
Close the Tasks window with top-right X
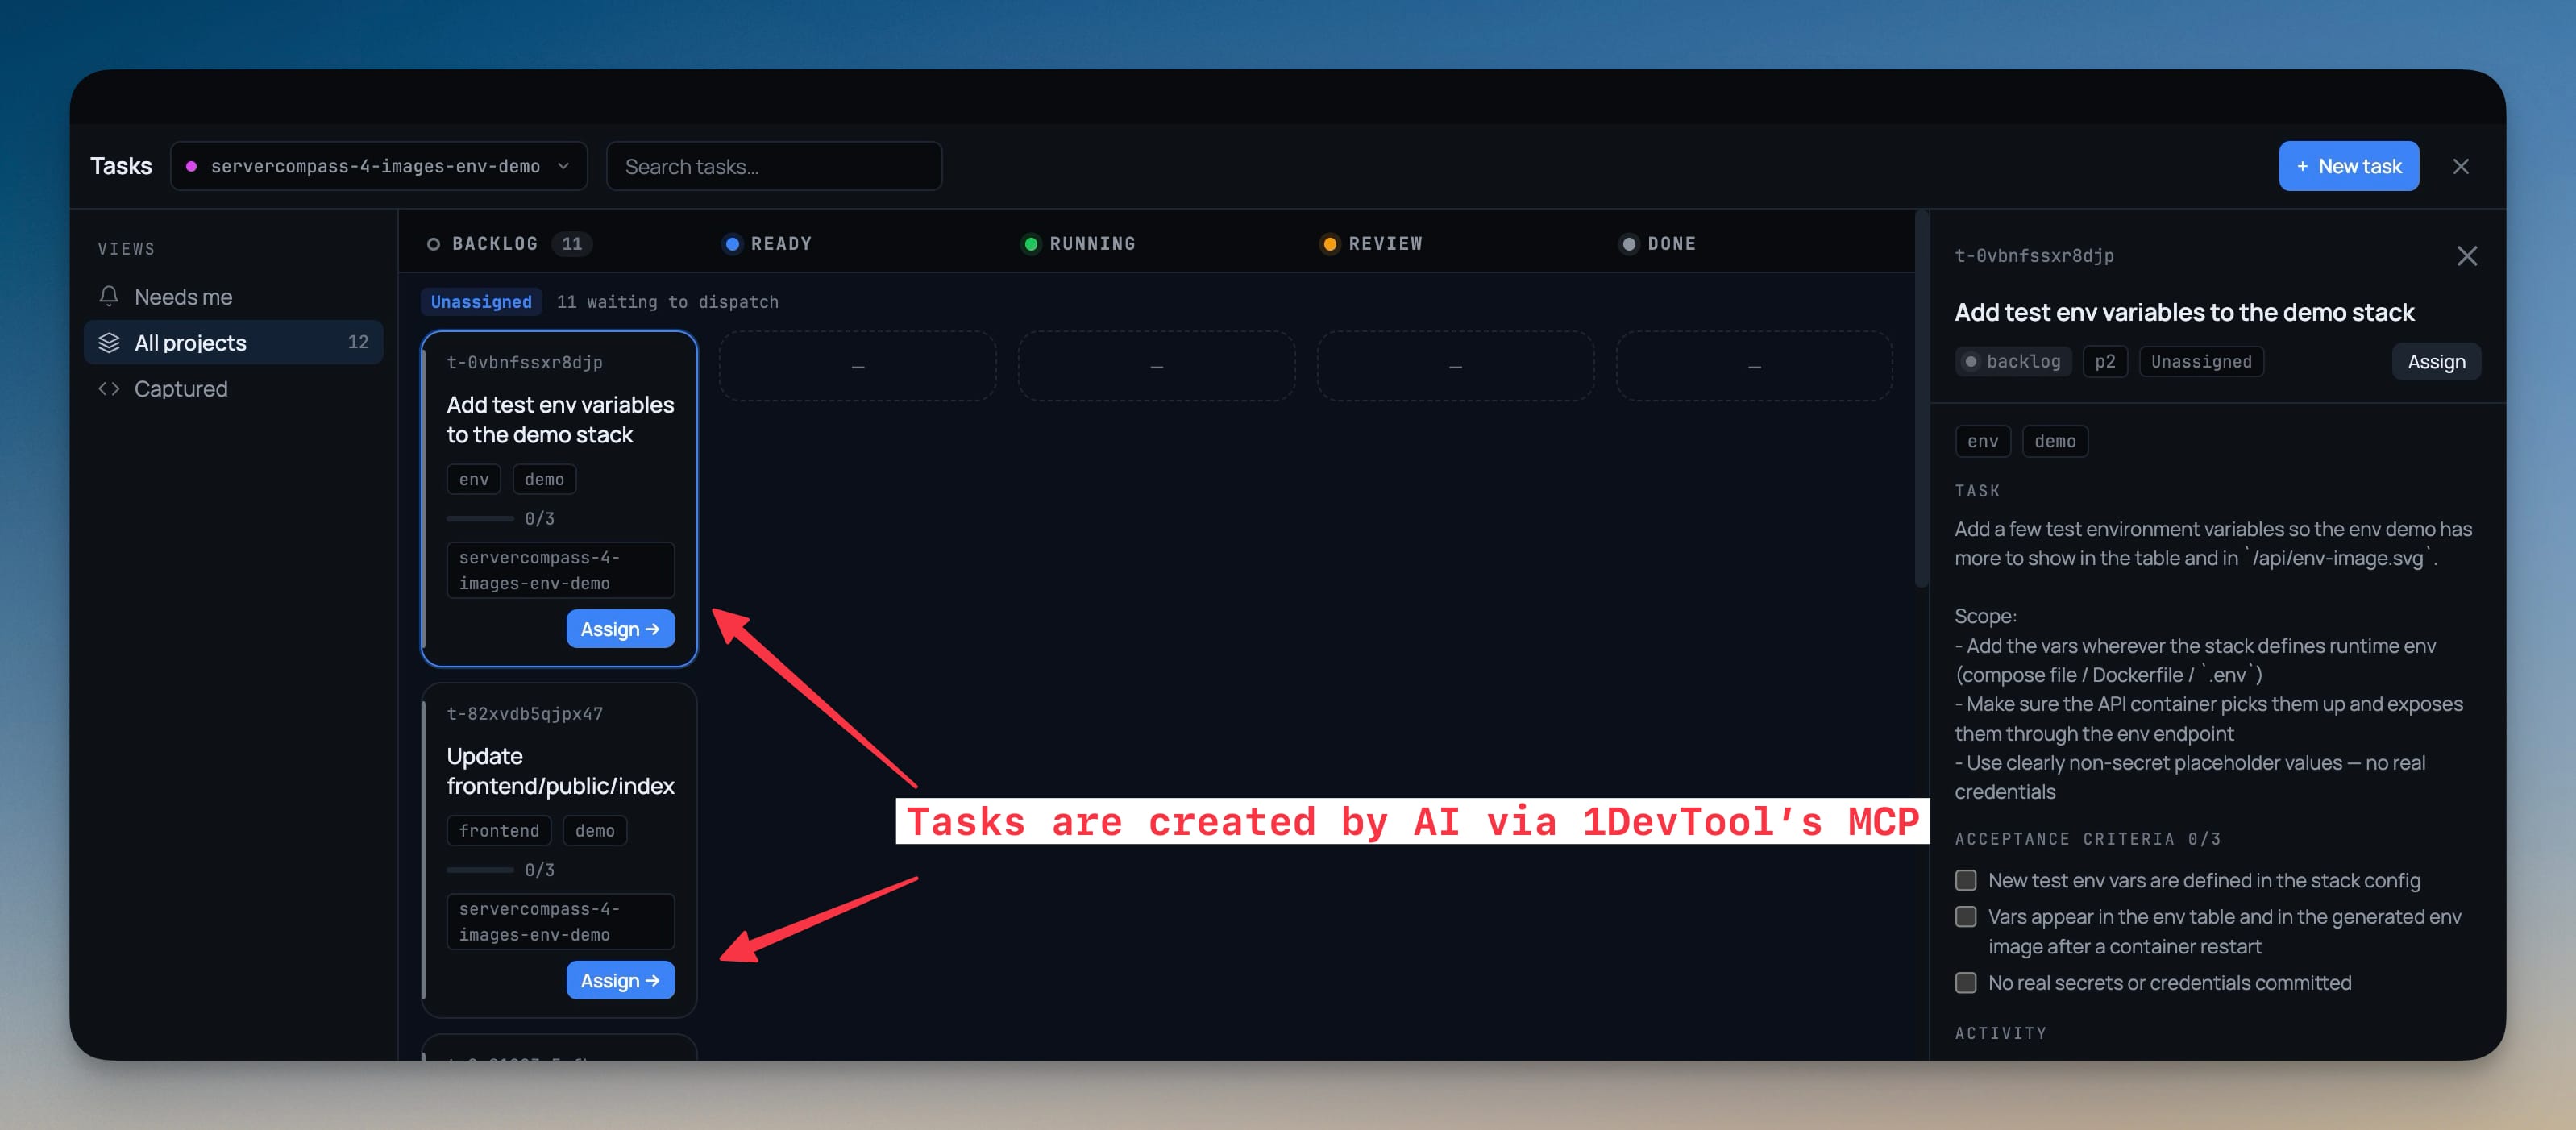(2460, 166)
